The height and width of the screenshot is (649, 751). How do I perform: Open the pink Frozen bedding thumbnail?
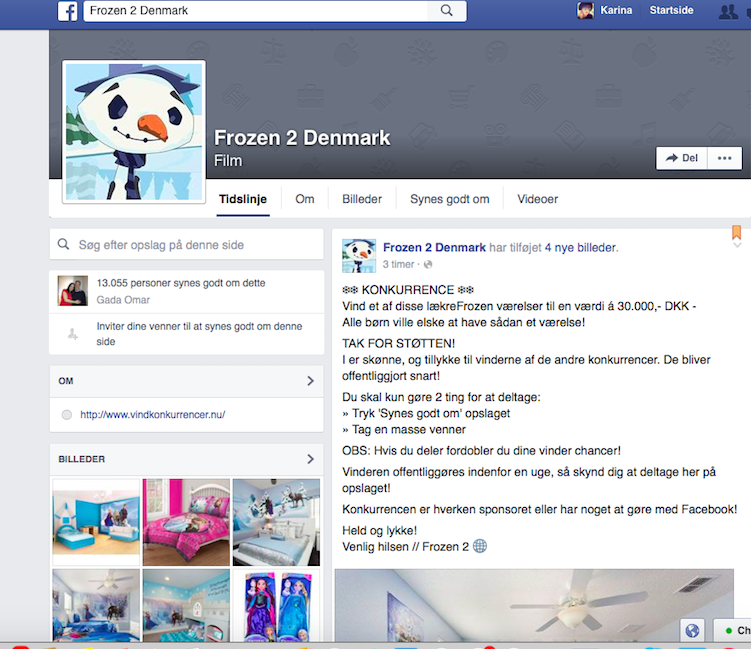[x=186, y=523]
